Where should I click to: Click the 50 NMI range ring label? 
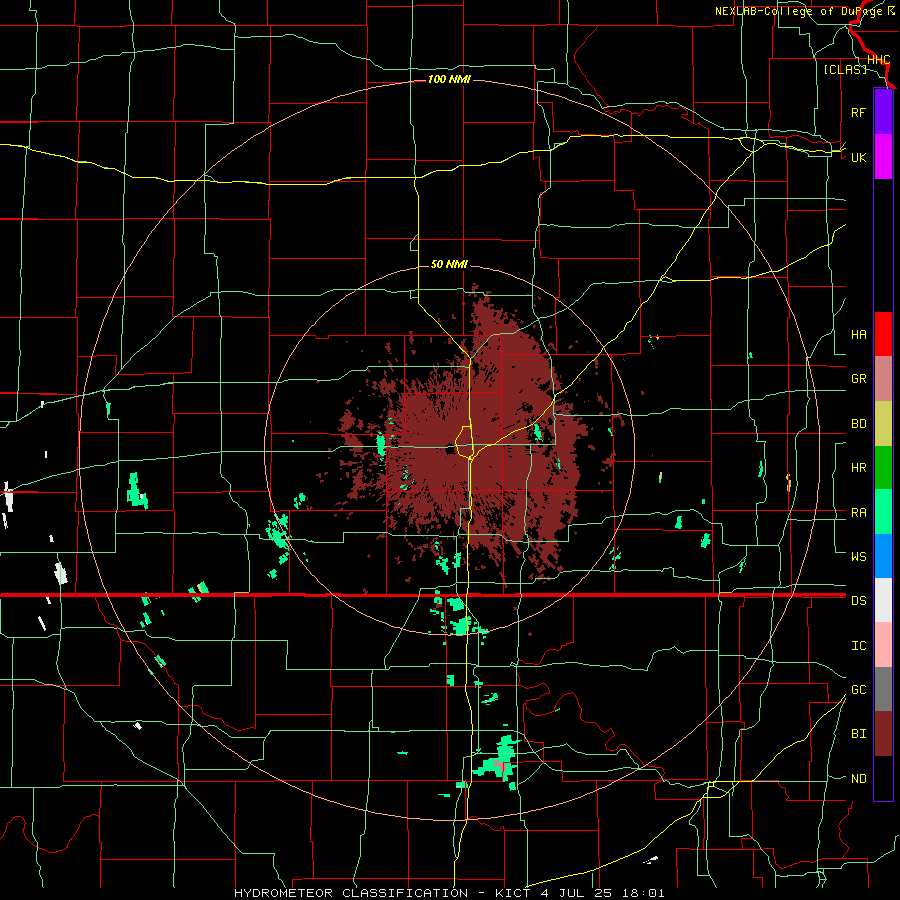tap(449, 265)
